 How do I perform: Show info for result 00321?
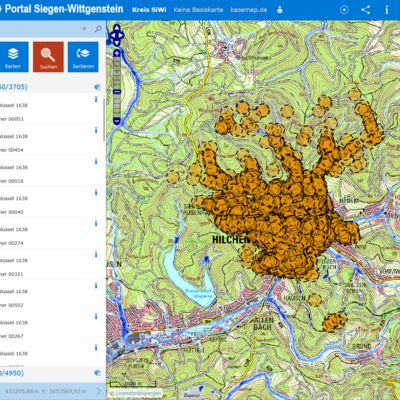click(96, 254)
